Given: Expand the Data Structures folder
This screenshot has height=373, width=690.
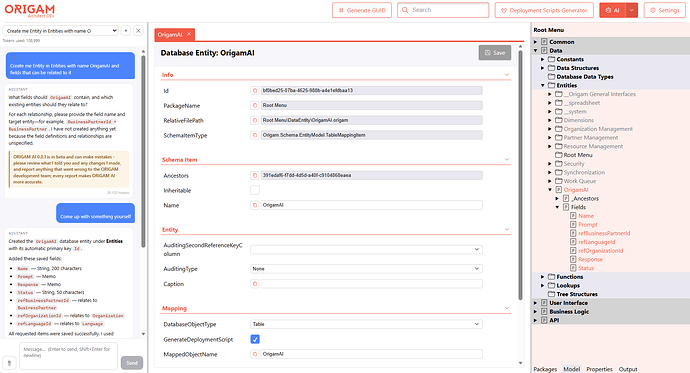Looking at the screenshot, I should pos(543,68).
